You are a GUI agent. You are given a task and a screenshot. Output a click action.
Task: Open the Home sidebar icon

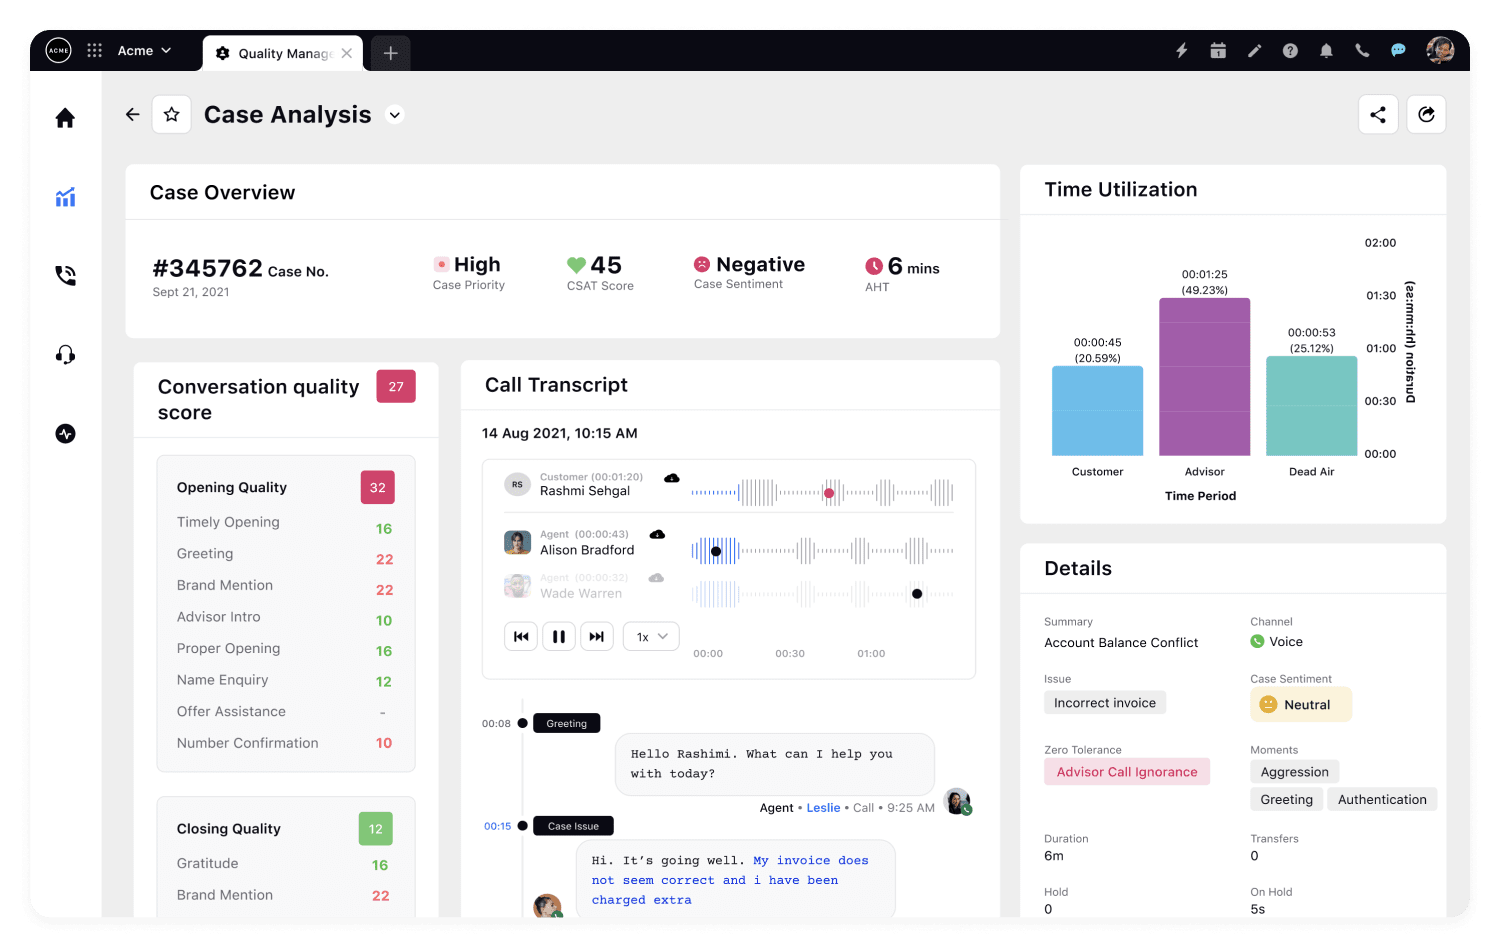(64, 117)
